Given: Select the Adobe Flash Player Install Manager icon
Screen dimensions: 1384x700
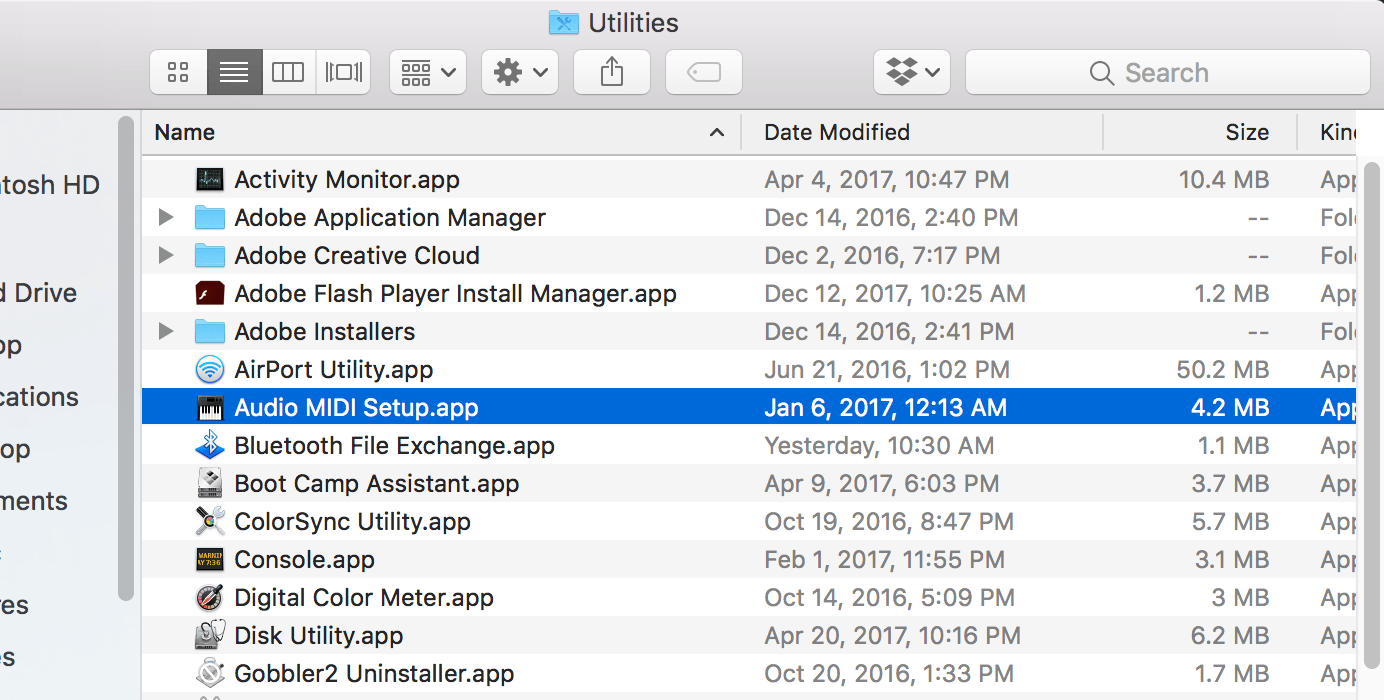Looking at the screenshot, I should pos(210,294).
